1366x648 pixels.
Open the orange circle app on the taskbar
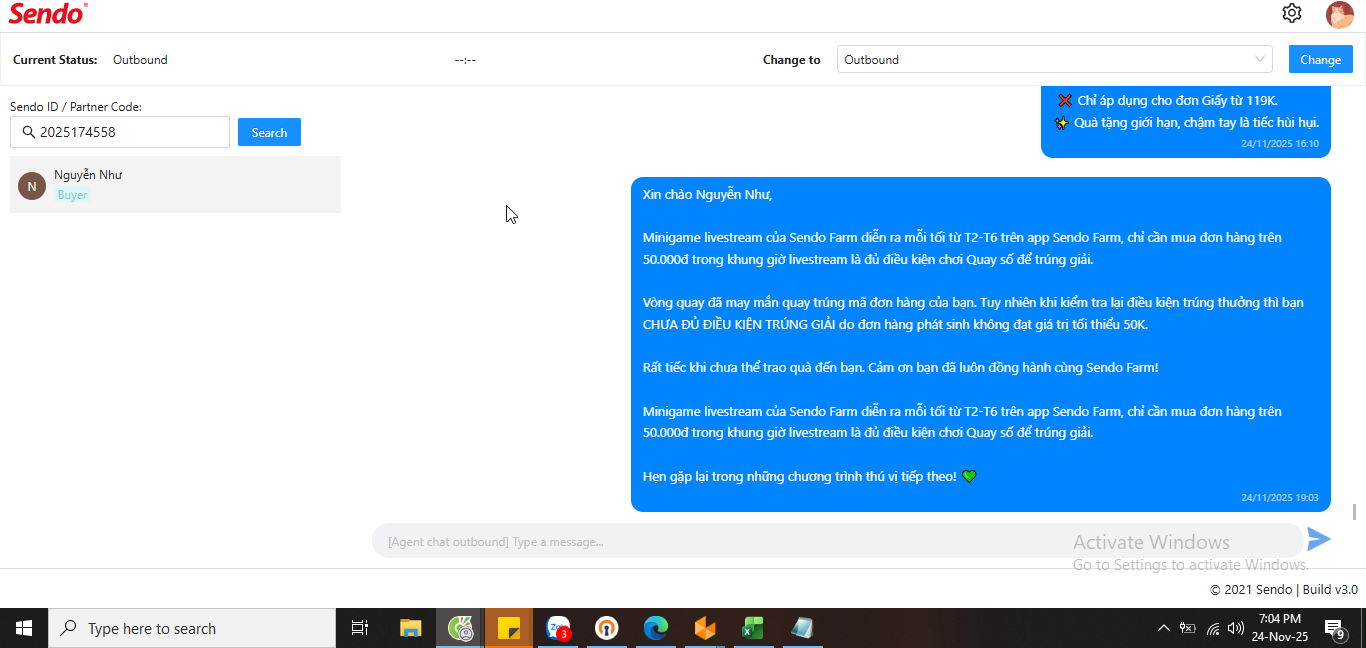click(x=606, y=628)
